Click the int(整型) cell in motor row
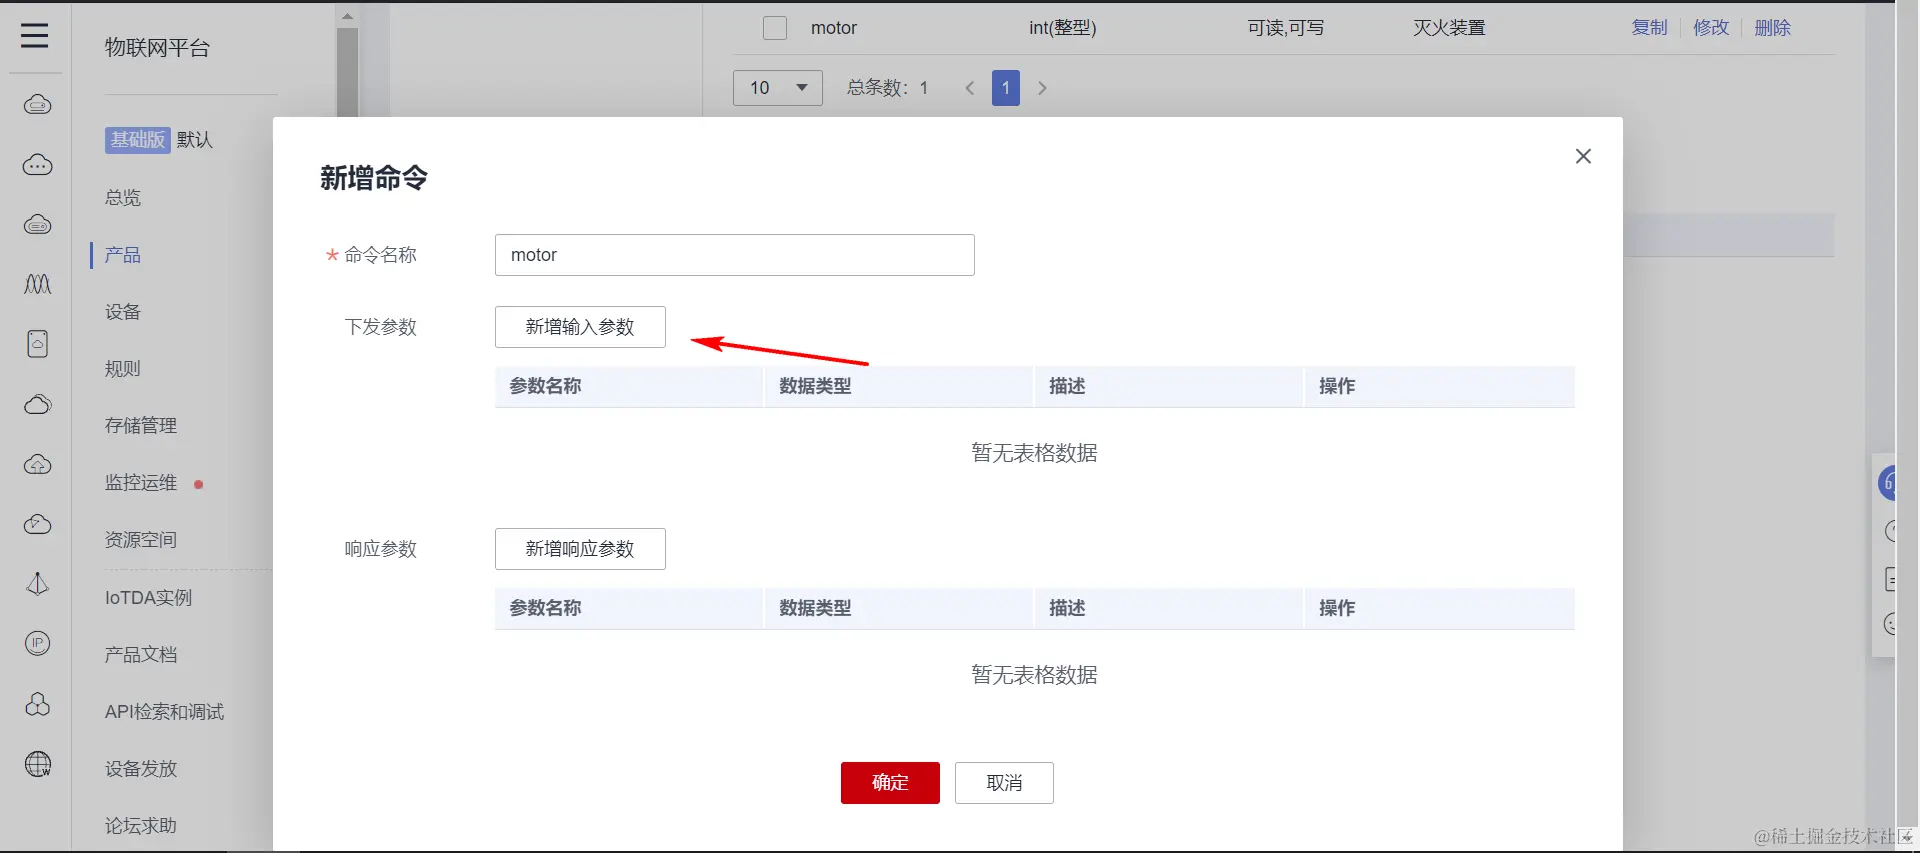 [1063, 28]
